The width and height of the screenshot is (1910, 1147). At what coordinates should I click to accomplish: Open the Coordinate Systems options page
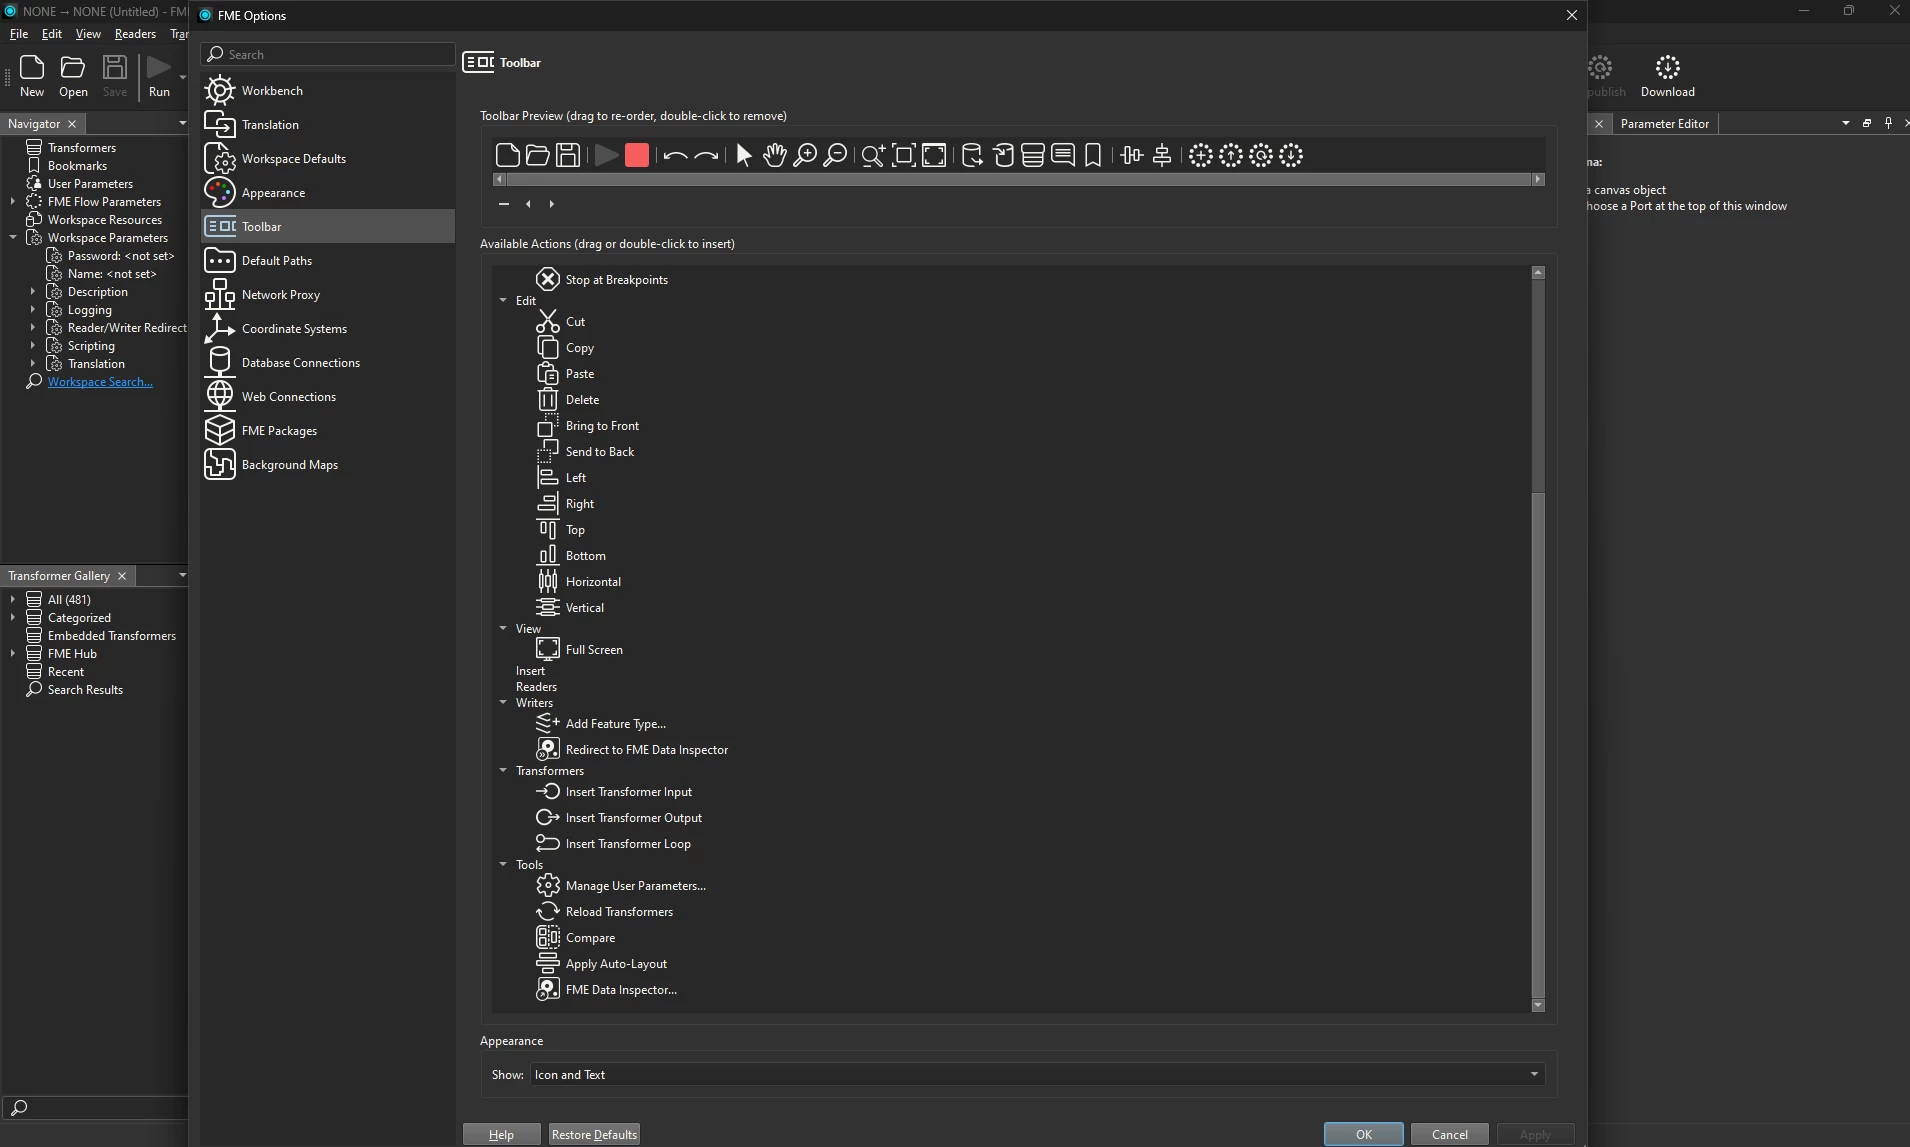pyautogui.click(x=328, y=329)
